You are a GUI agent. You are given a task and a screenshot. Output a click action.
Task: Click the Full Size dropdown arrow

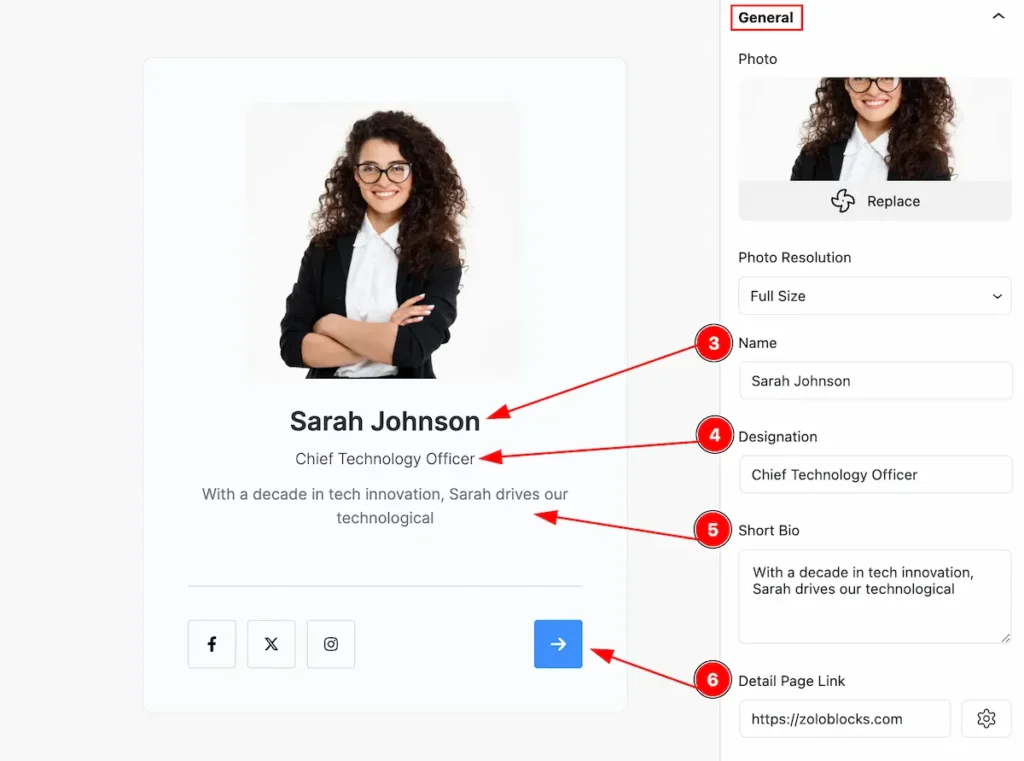click(997, 297)
